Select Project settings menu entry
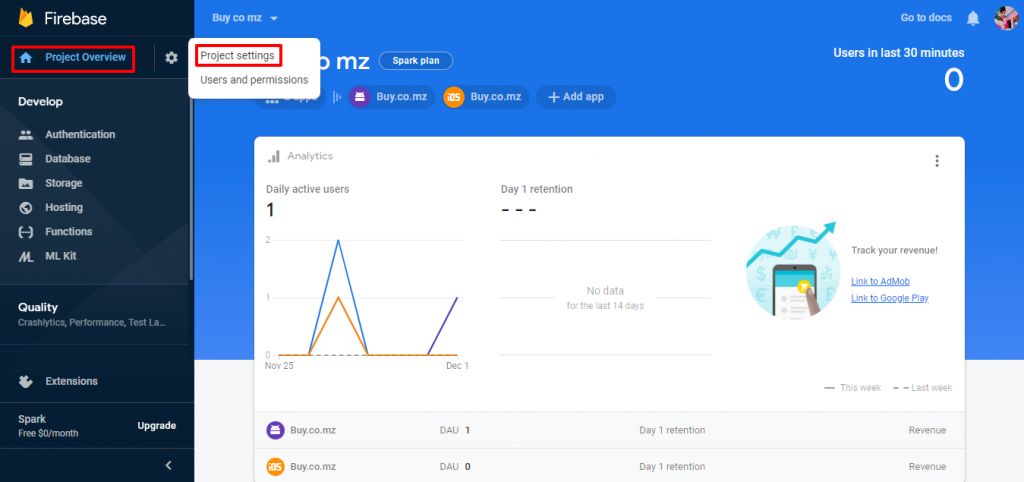Screen dimensions: 1024x482 tap(237, 56)
